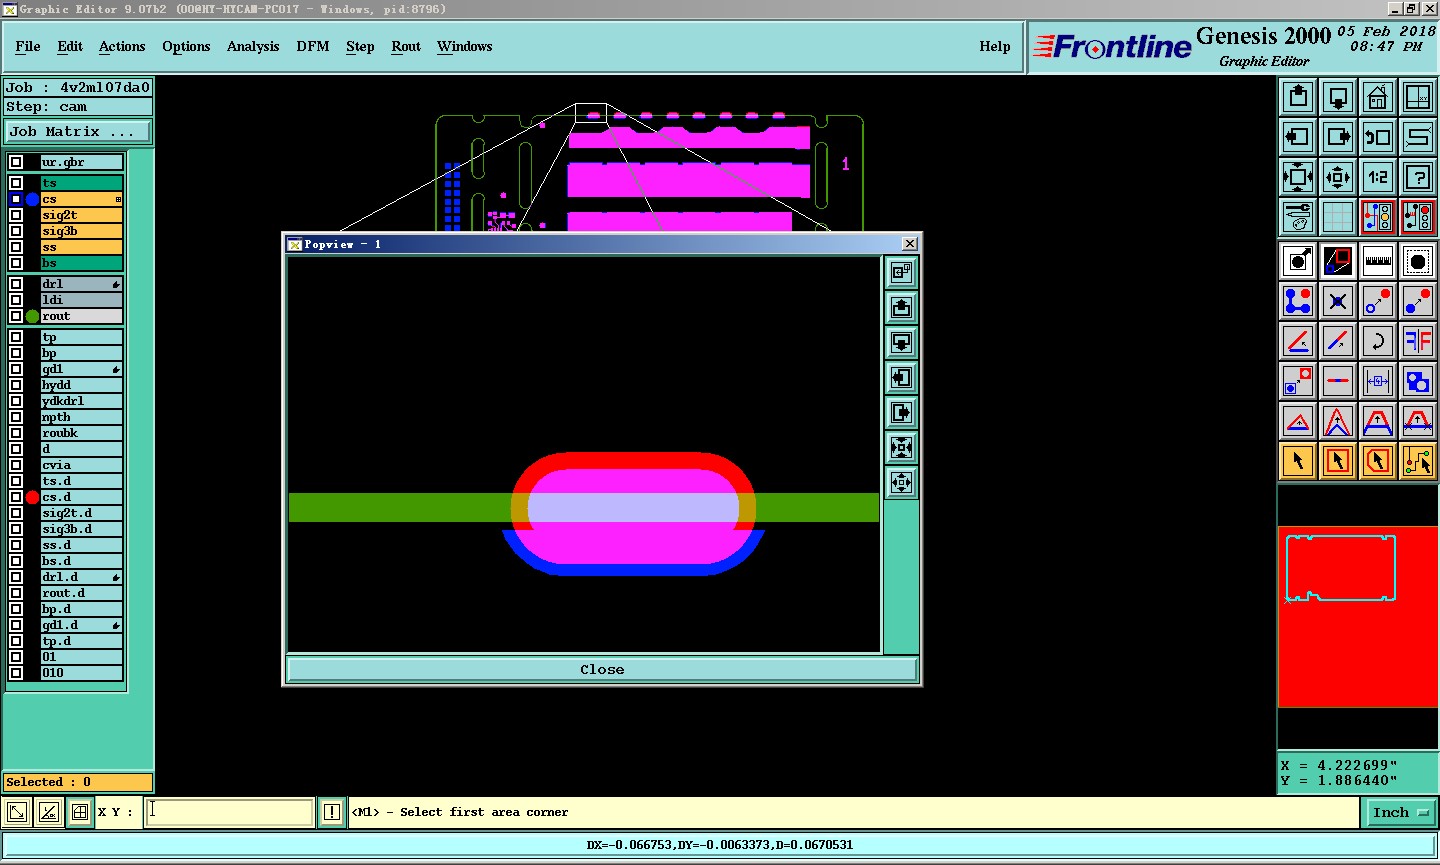The height and width of the screenshot is (865, 1440).
Task: Click the mirror F icon
Action: click(x=1418, y=341)
